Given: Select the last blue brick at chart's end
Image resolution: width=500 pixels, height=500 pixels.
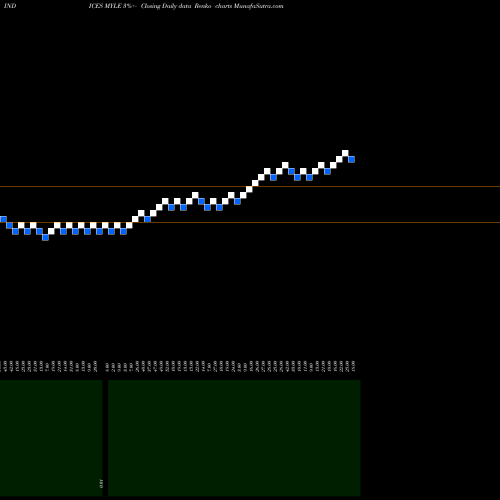Looking at the screenshot, I should click(x=351, y=159).
